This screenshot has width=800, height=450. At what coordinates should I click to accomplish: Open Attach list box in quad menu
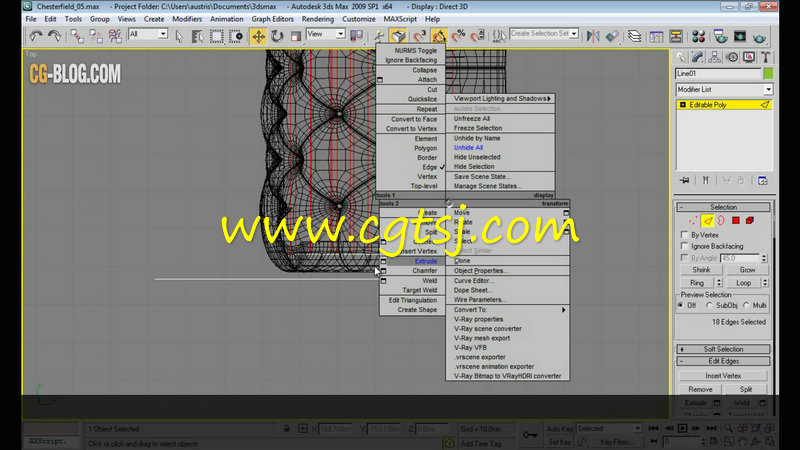click(380, 80)
